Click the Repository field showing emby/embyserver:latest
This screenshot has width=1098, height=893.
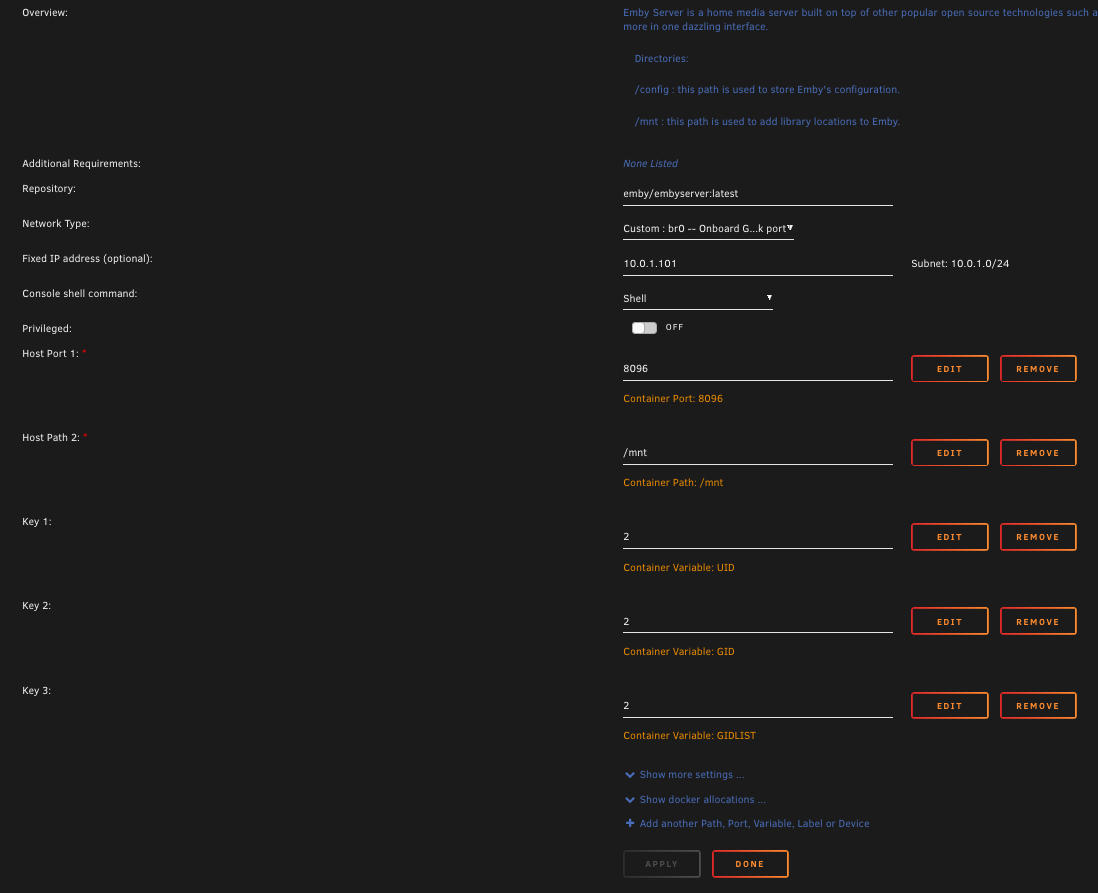(757, 193)
